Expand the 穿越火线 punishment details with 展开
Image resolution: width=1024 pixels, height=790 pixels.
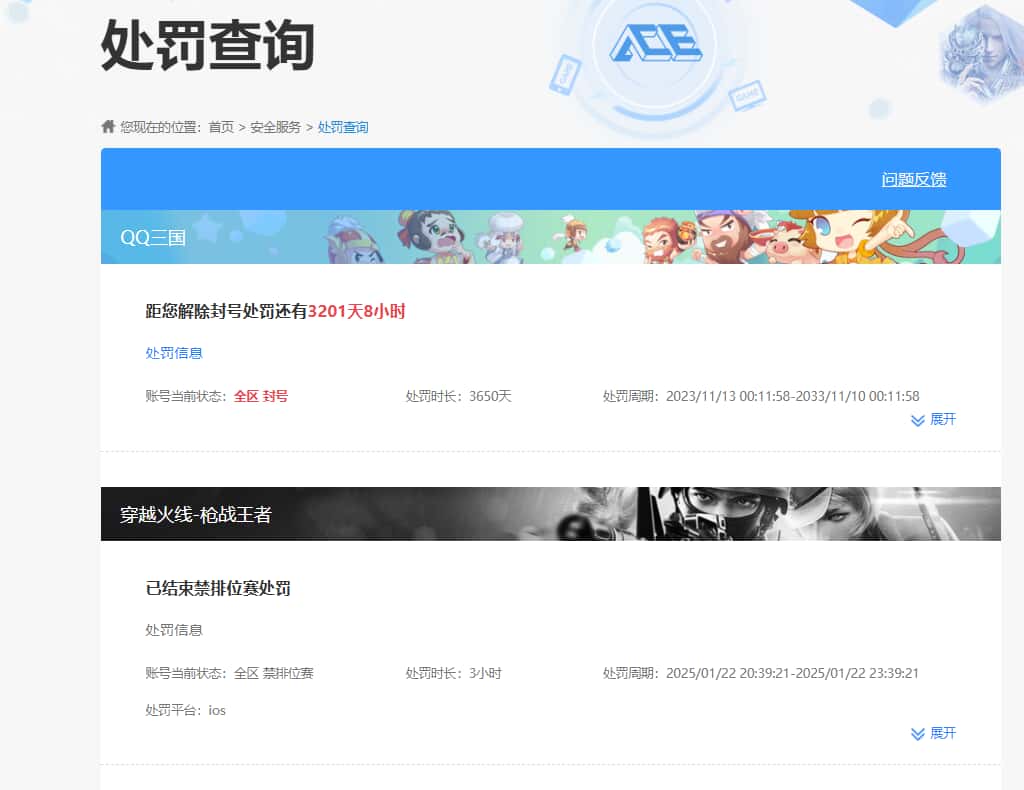coord(933,733)
